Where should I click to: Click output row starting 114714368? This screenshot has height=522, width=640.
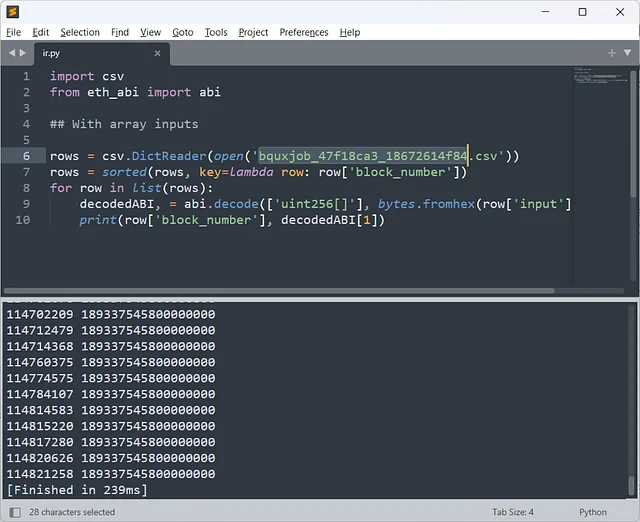[111, 346]
